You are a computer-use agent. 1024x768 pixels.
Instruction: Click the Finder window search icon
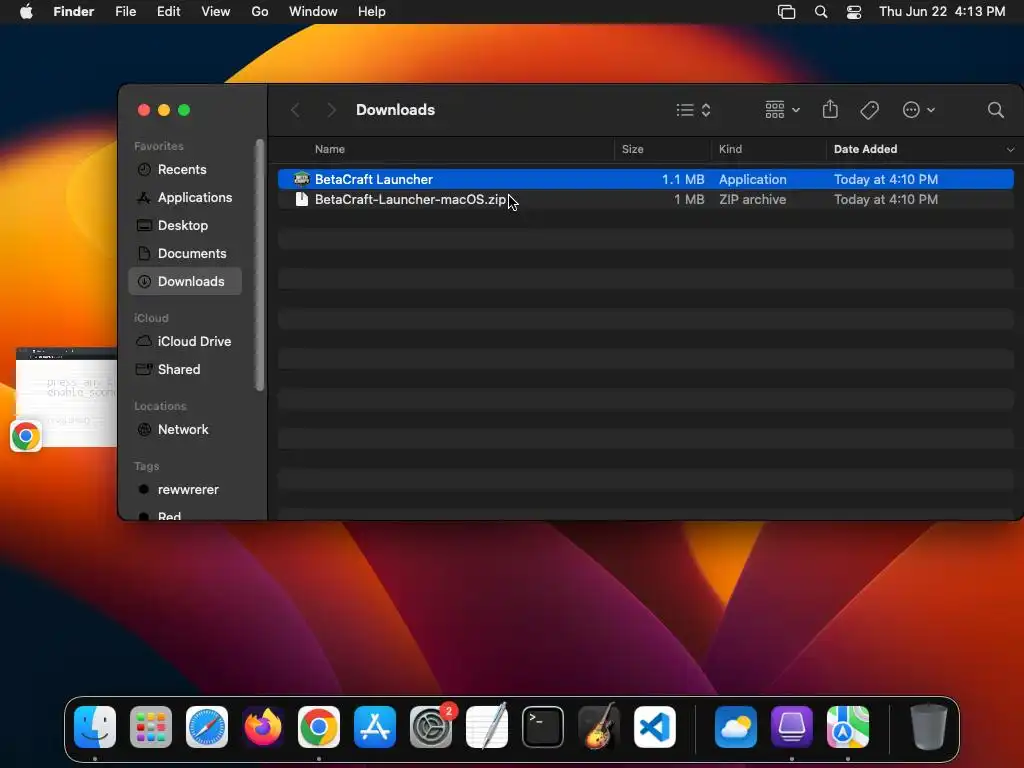click(995, 110)
